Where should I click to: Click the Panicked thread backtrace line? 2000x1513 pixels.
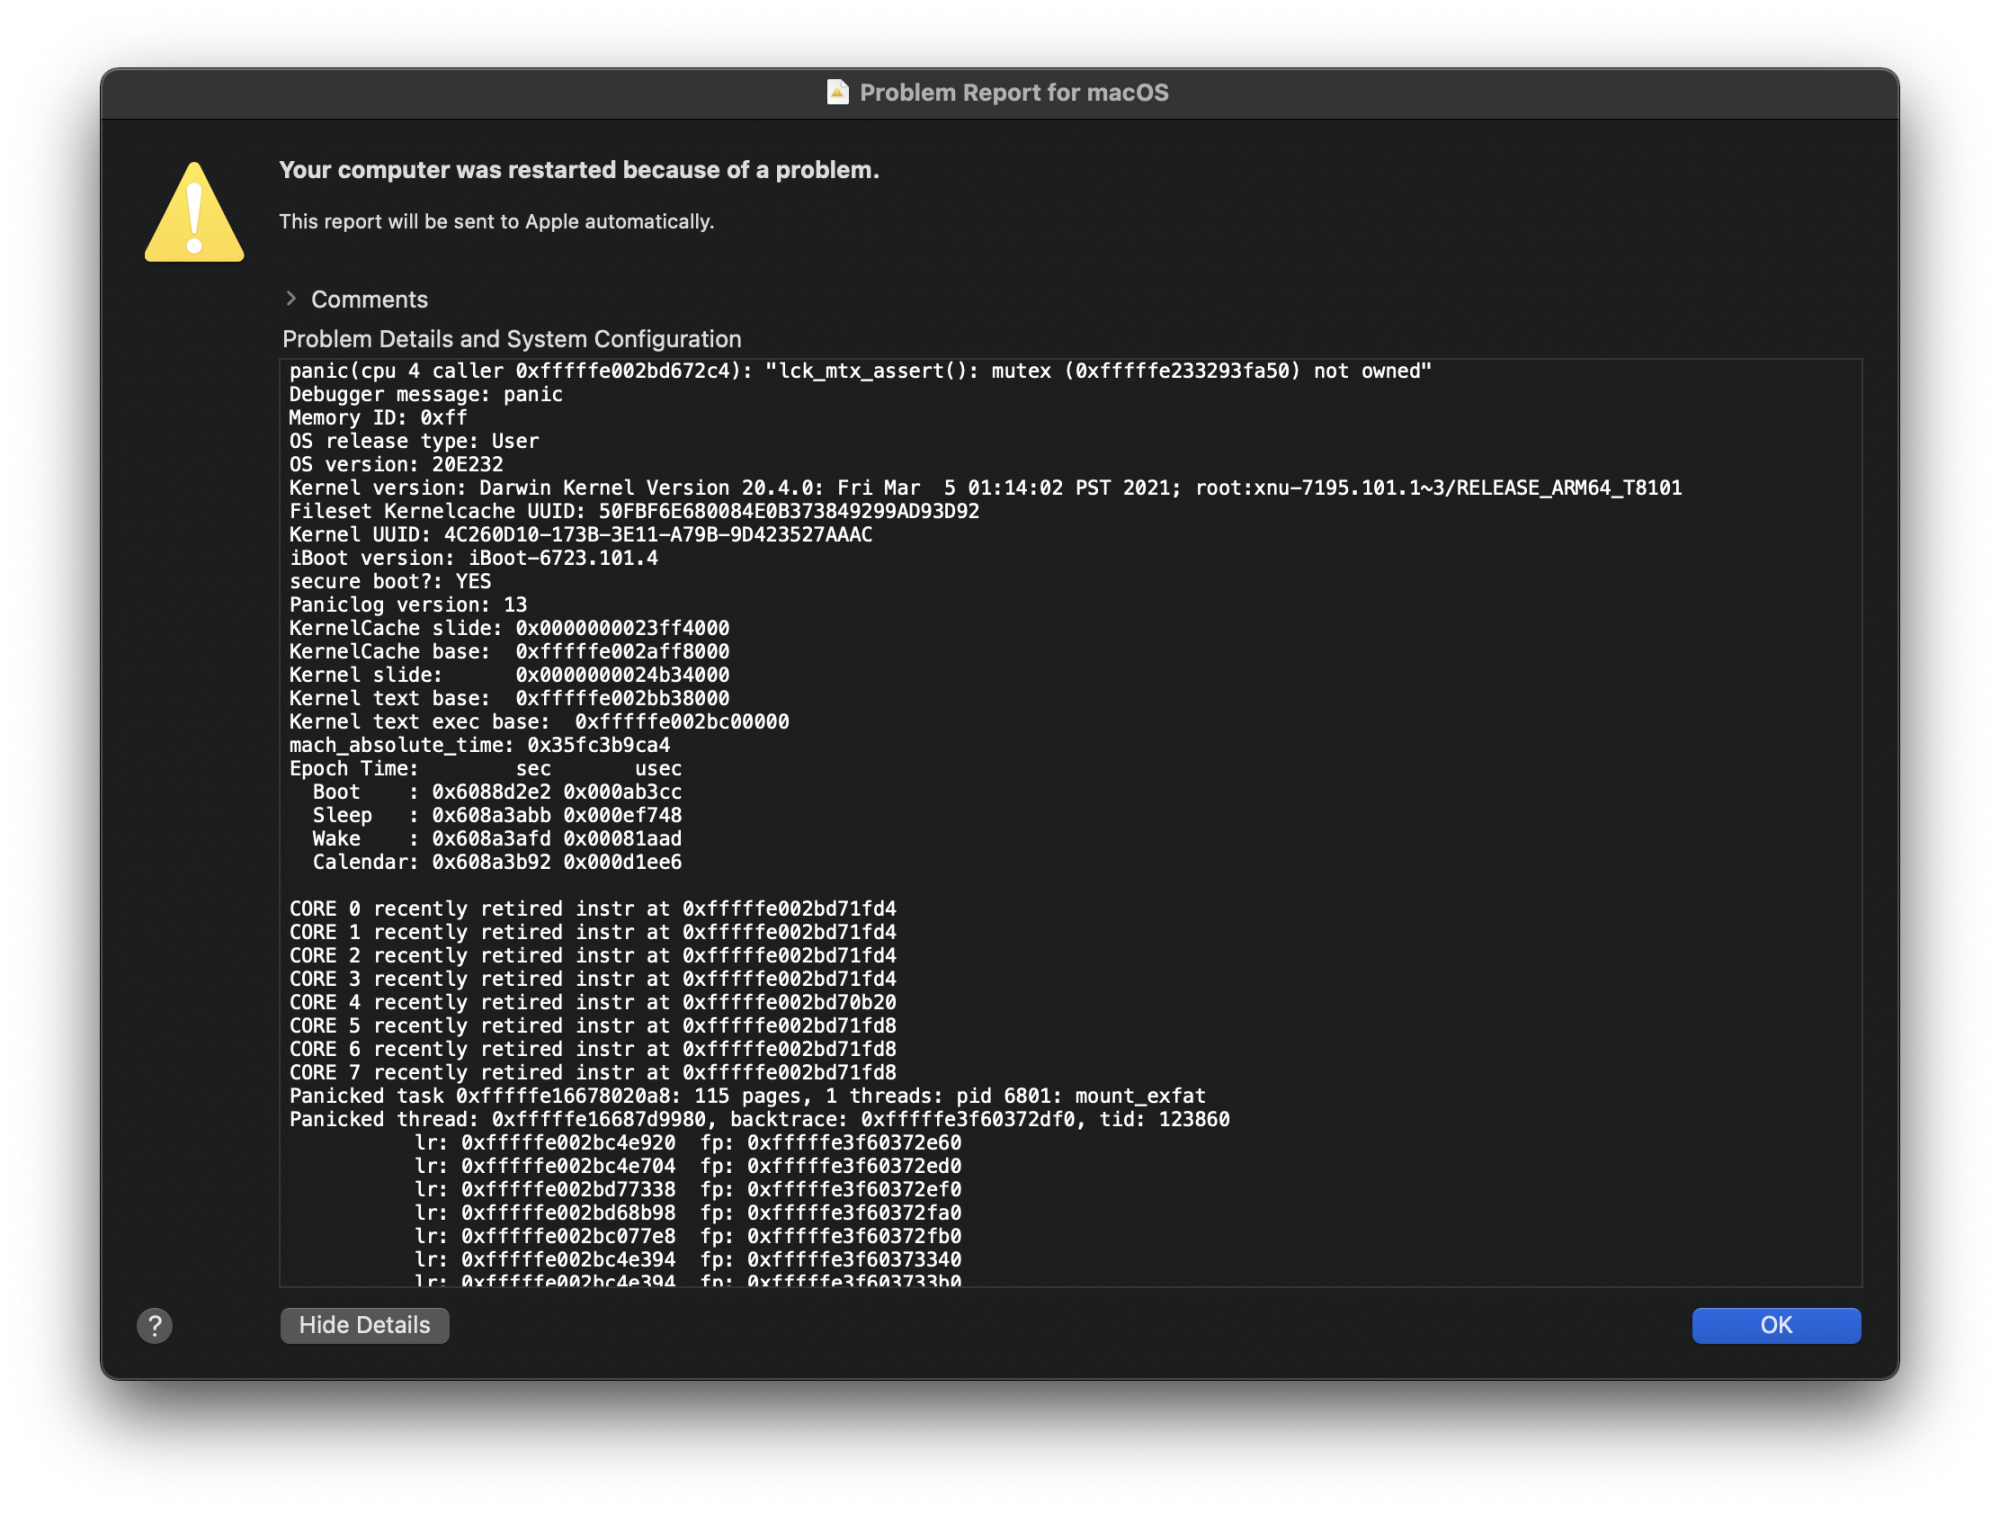click(759, 1119)
